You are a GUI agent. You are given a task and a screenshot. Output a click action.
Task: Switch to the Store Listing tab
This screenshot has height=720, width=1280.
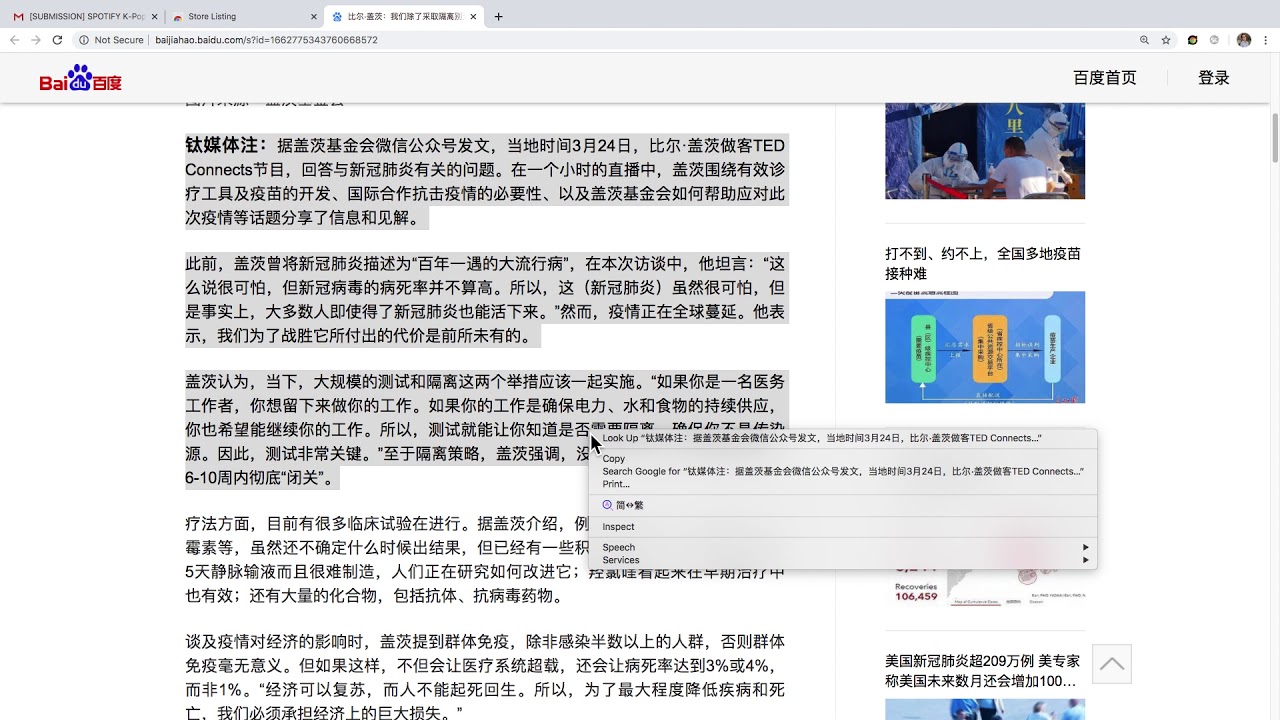point(243,17)
